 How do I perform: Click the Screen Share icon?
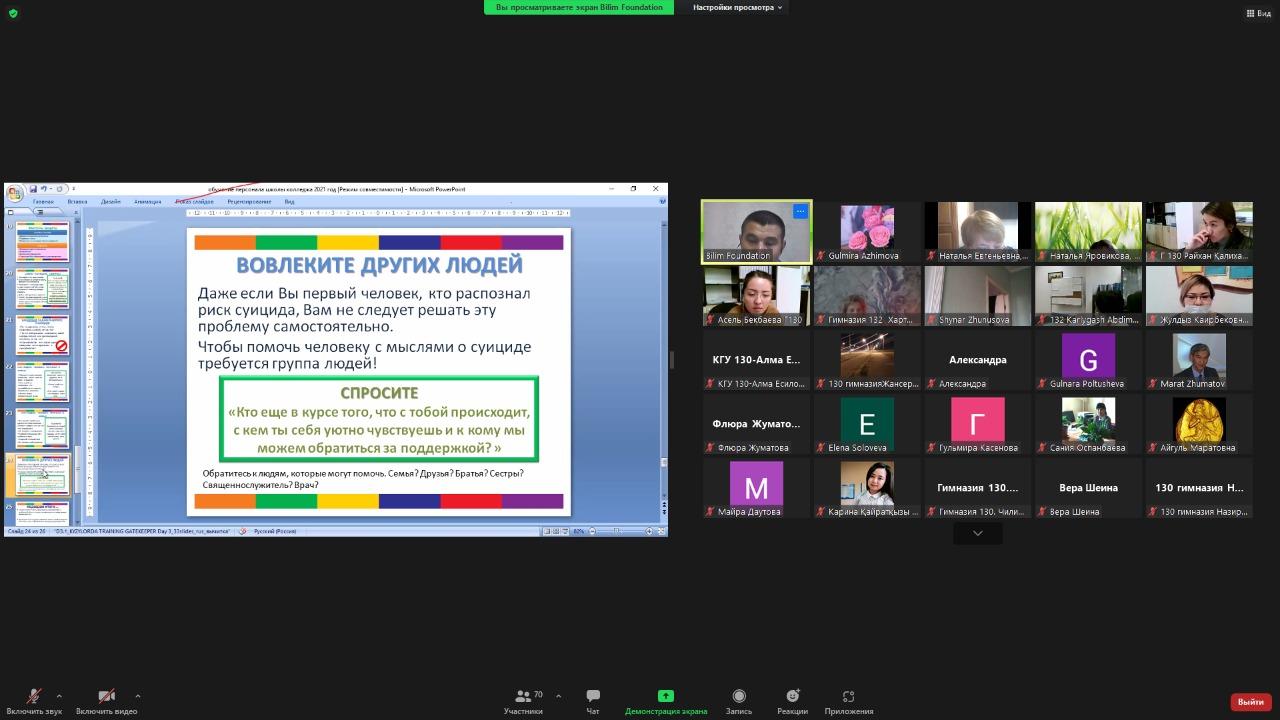pos(665,696)
